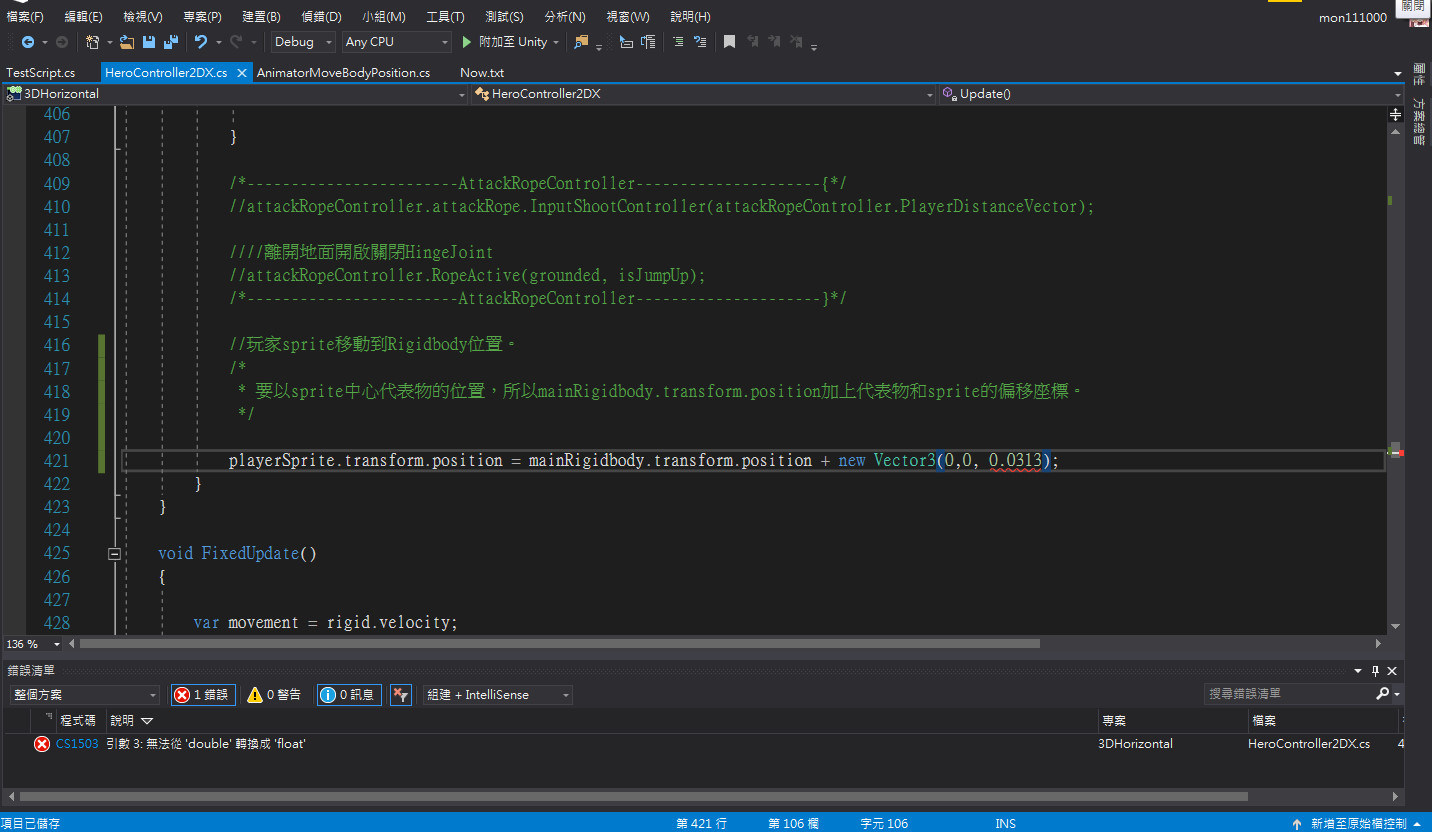Click the Save All toolbar icon
This screenshot has width=1432, height=832.
pos(170,42)
